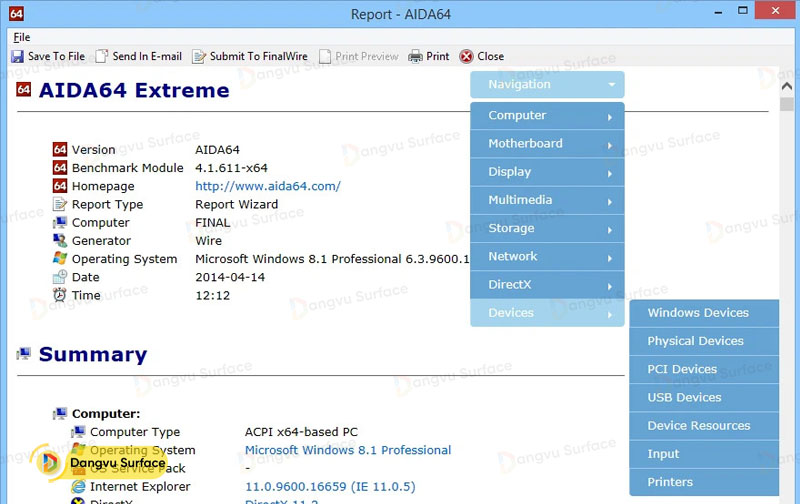Screen dimensions: 800x504
Task: Click the Save To File label
Action: click(56, 57)
